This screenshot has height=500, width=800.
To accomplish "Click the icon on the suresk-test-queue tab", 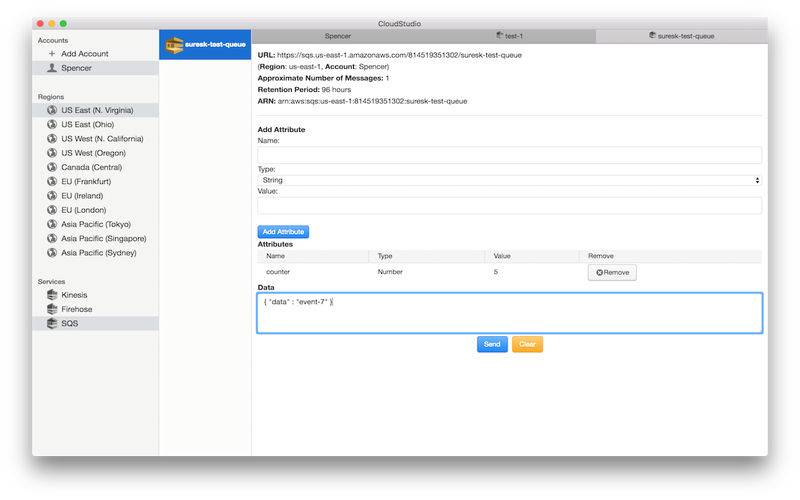I will pyautogui.click(x=652, y=35).
